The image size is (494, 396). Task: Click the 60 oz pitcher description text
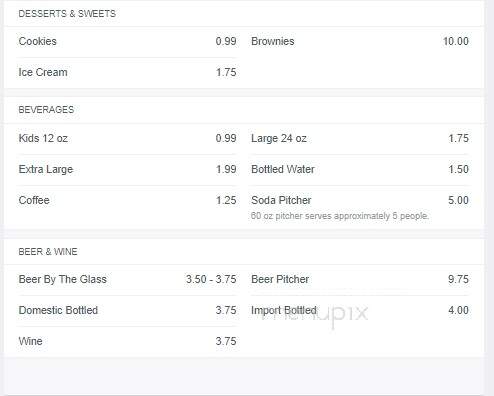340,216
